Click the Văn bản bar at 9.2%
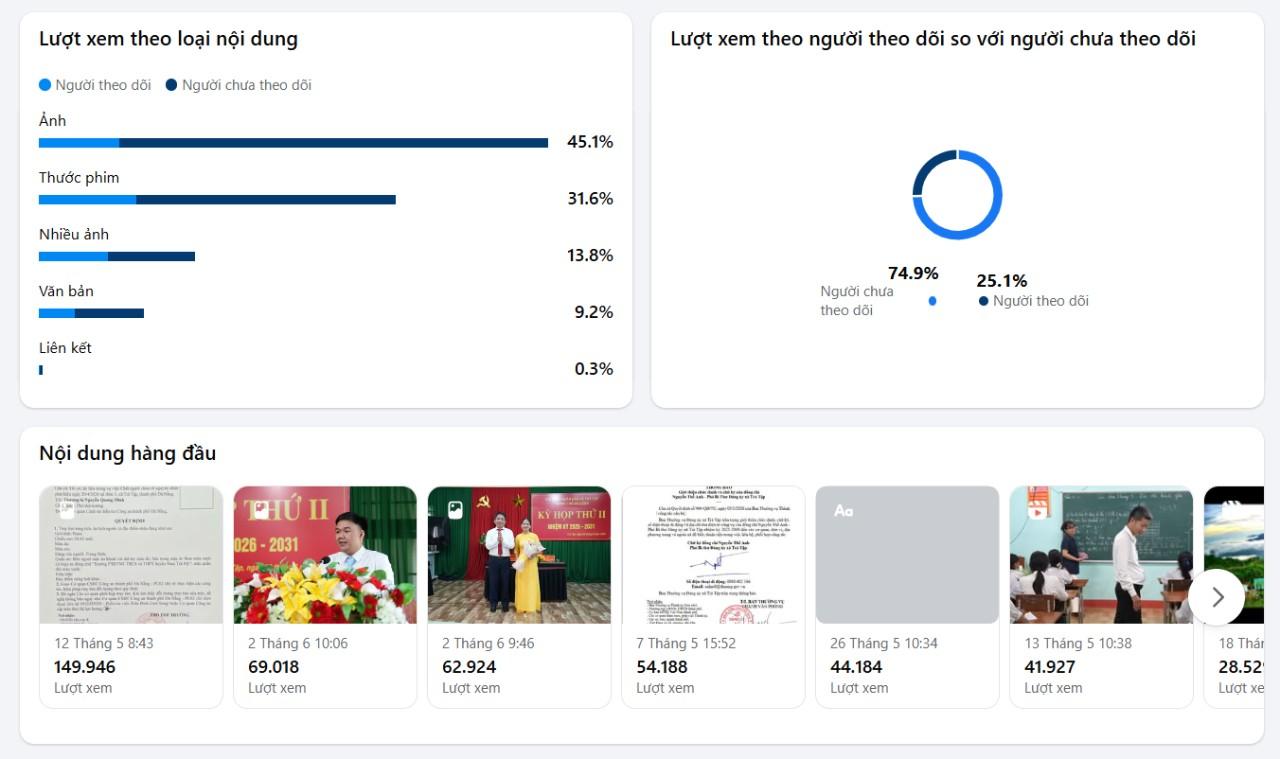 [91, 313]
